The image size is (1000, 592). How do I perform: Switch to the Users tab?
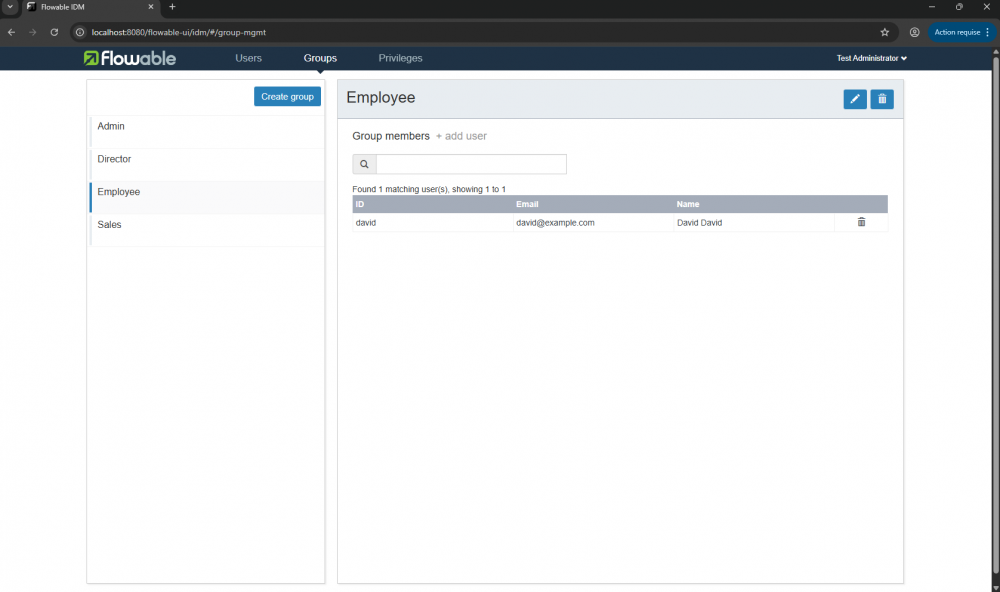coord(248,58)
